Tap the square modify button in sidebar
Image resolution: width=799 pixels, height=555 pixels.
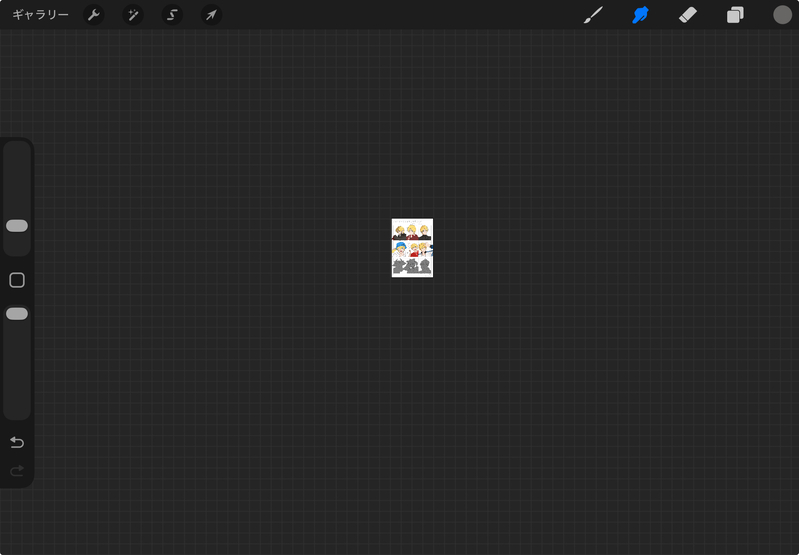point(17,280)
